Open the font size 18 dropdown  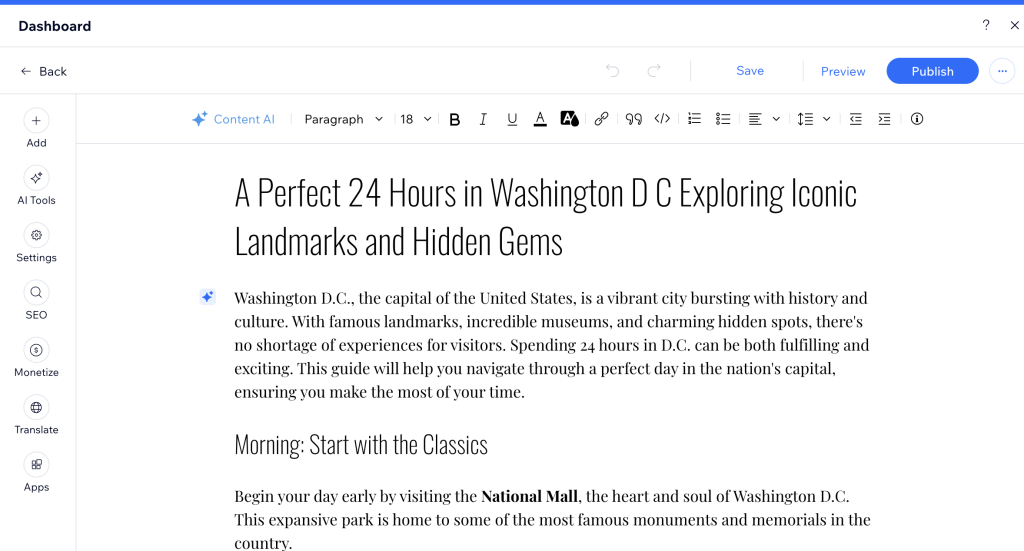pyautogui.click(x=416, y=119)
